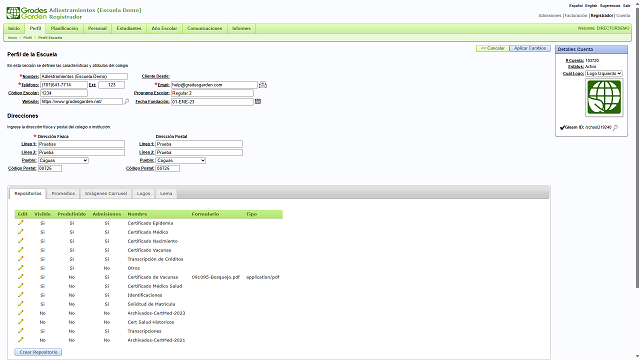Open the Comunicaciones menu
The height and width of the screenshot is (360, 640).
pyautogui.click(x=204, y=28)
